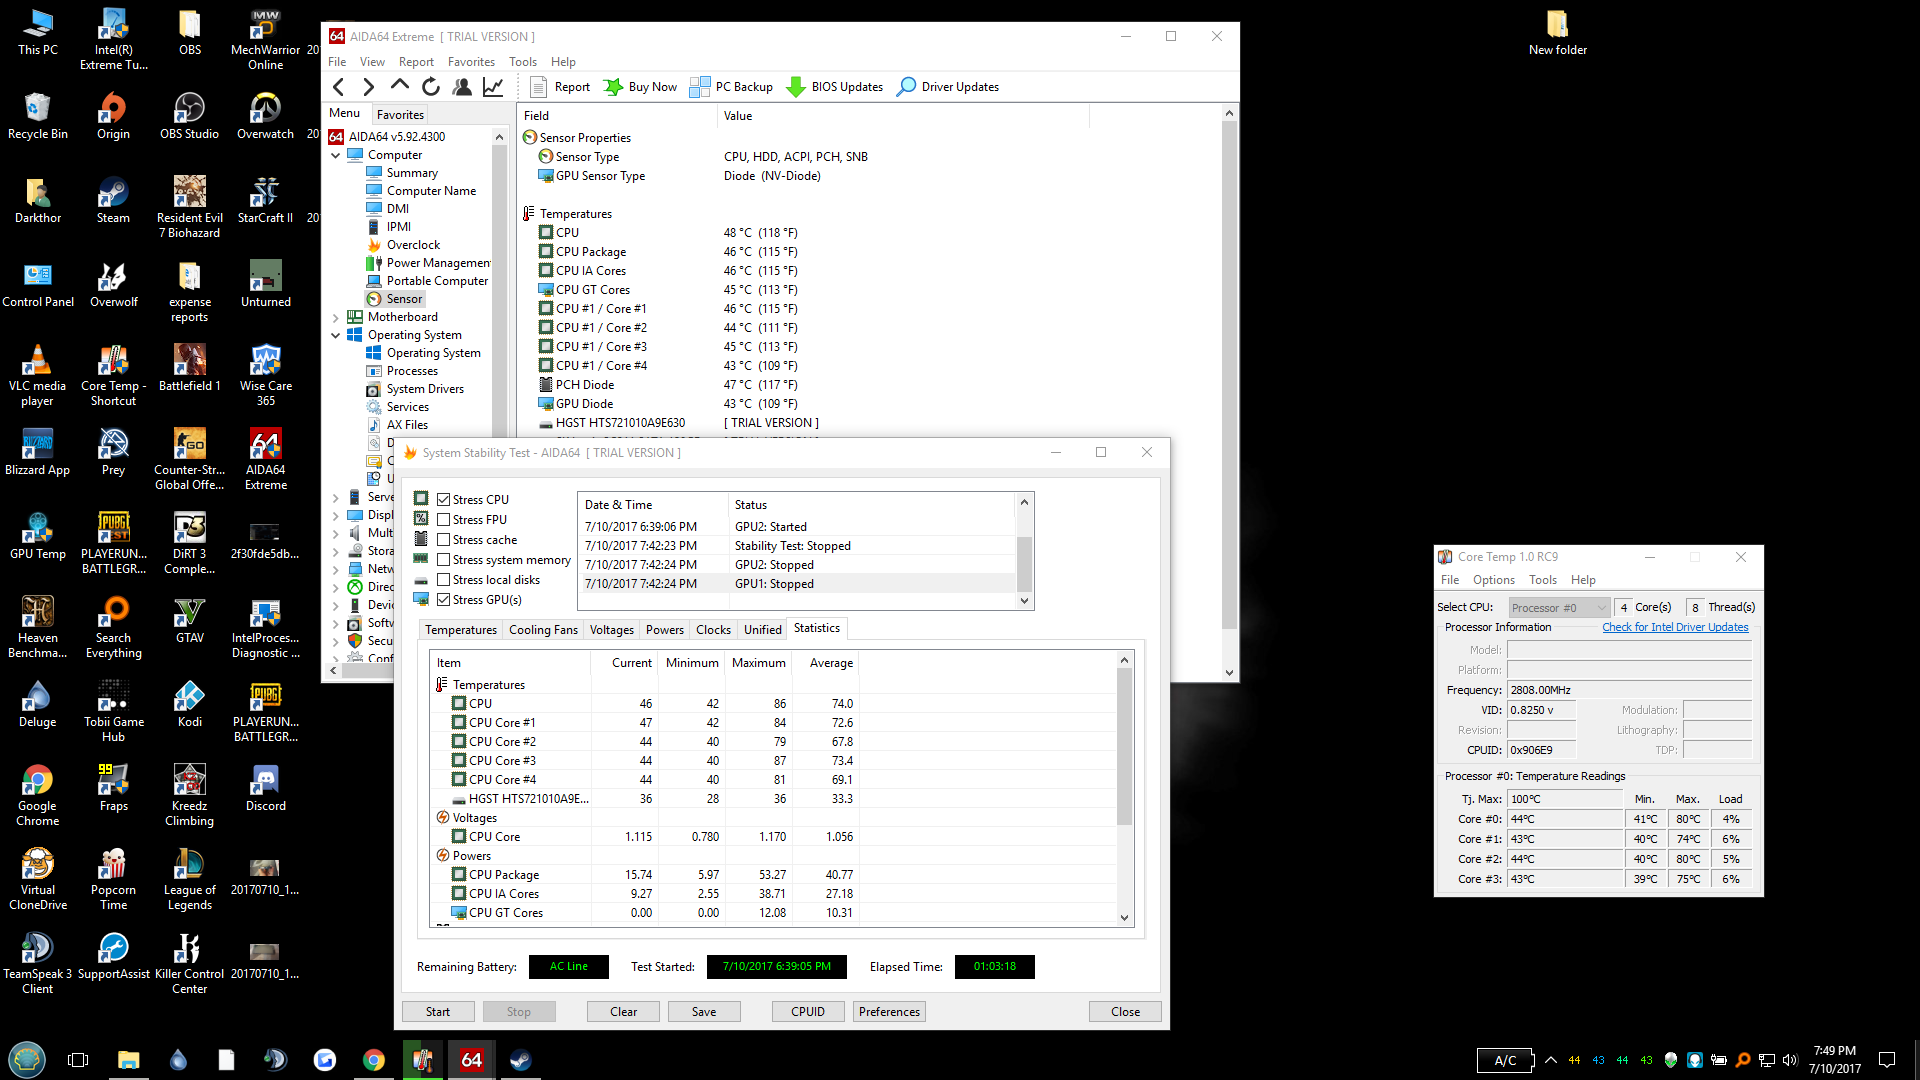The height and width of the screenshot is (1080, 1920).
Task: Open the Select CPU dropdown in Core Temp
Action: (1558, 607)
